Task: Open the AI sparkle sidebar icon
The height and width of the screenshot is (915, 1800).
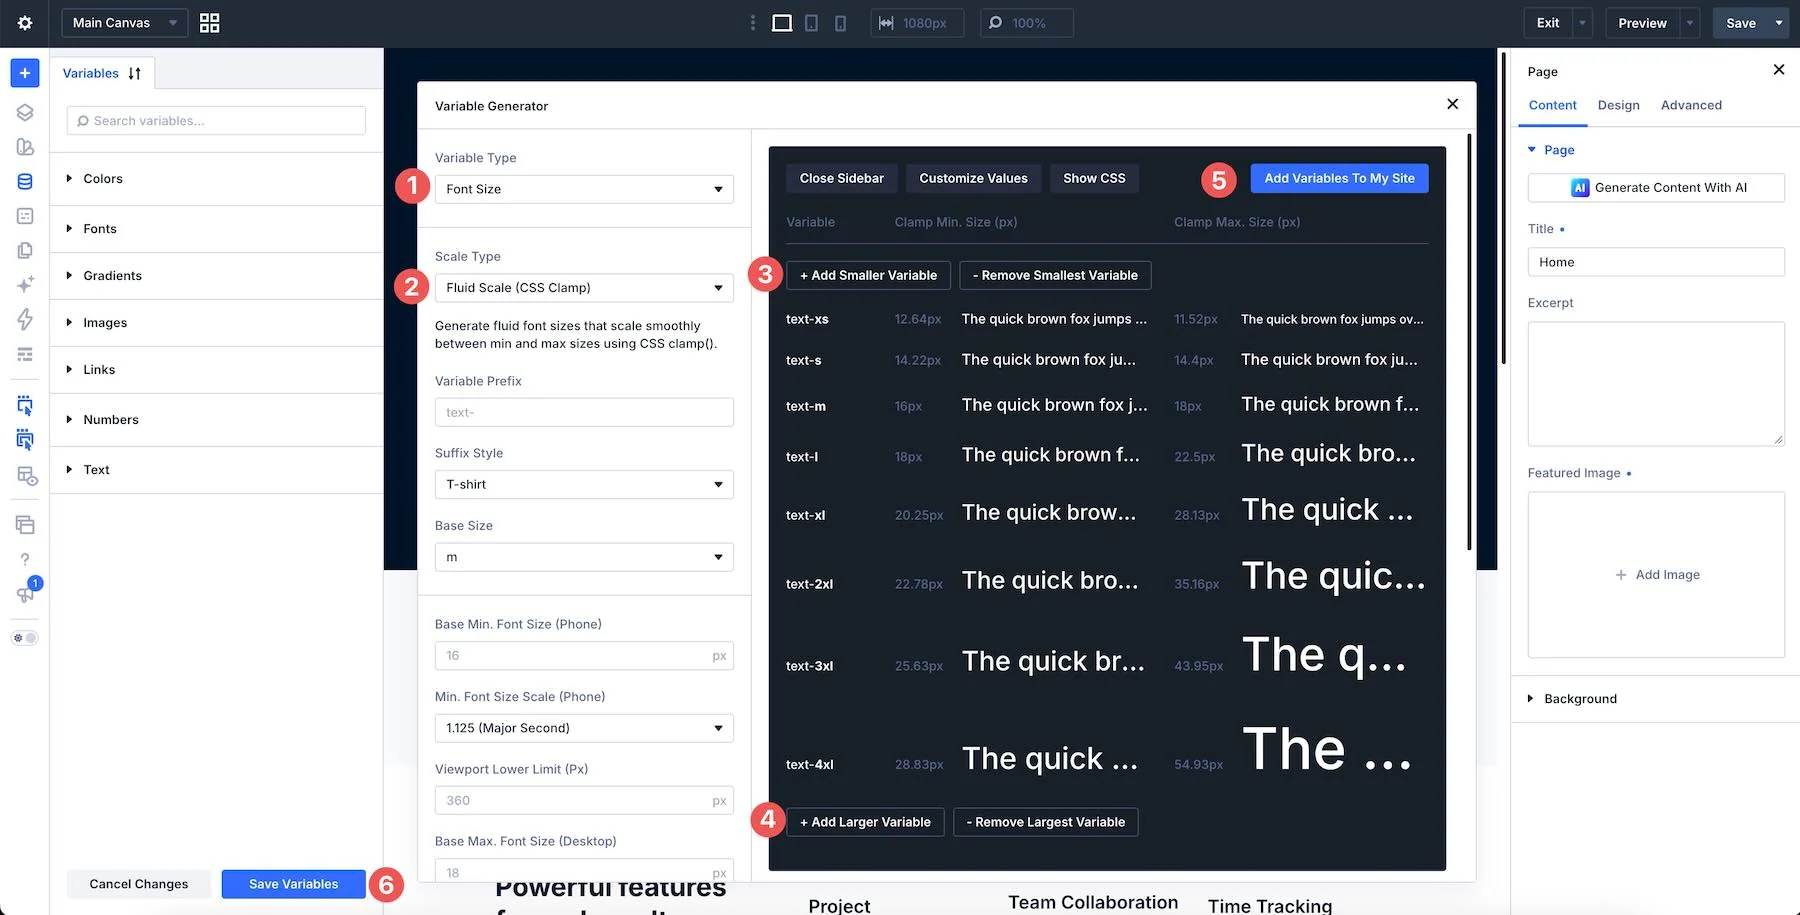Action: pyautogui.click(x=25, y=285)
